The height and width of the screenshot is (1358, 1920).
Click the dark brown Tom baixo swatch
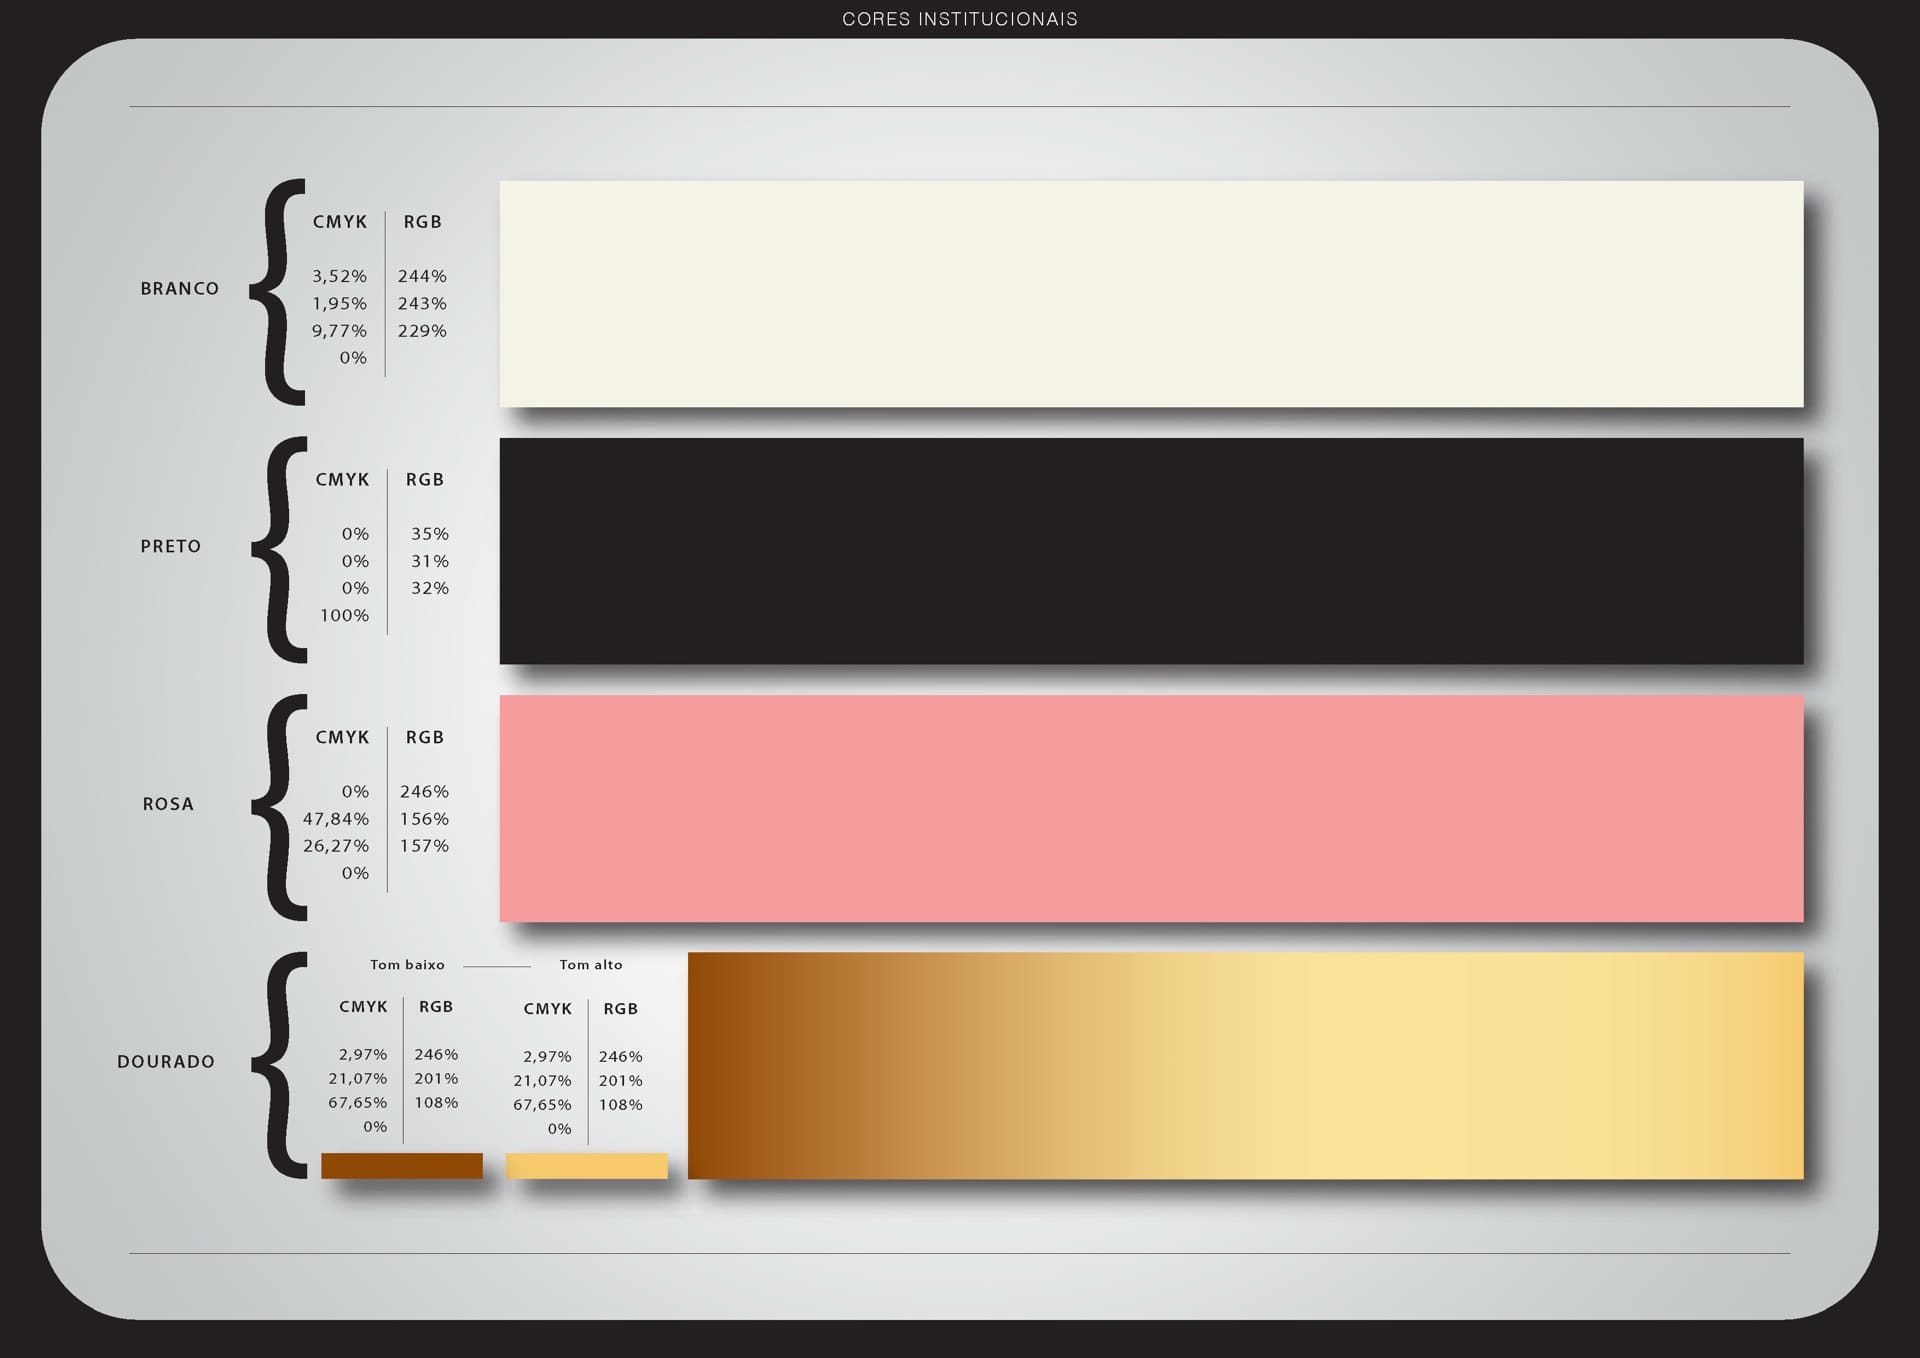pos(401,1166)
